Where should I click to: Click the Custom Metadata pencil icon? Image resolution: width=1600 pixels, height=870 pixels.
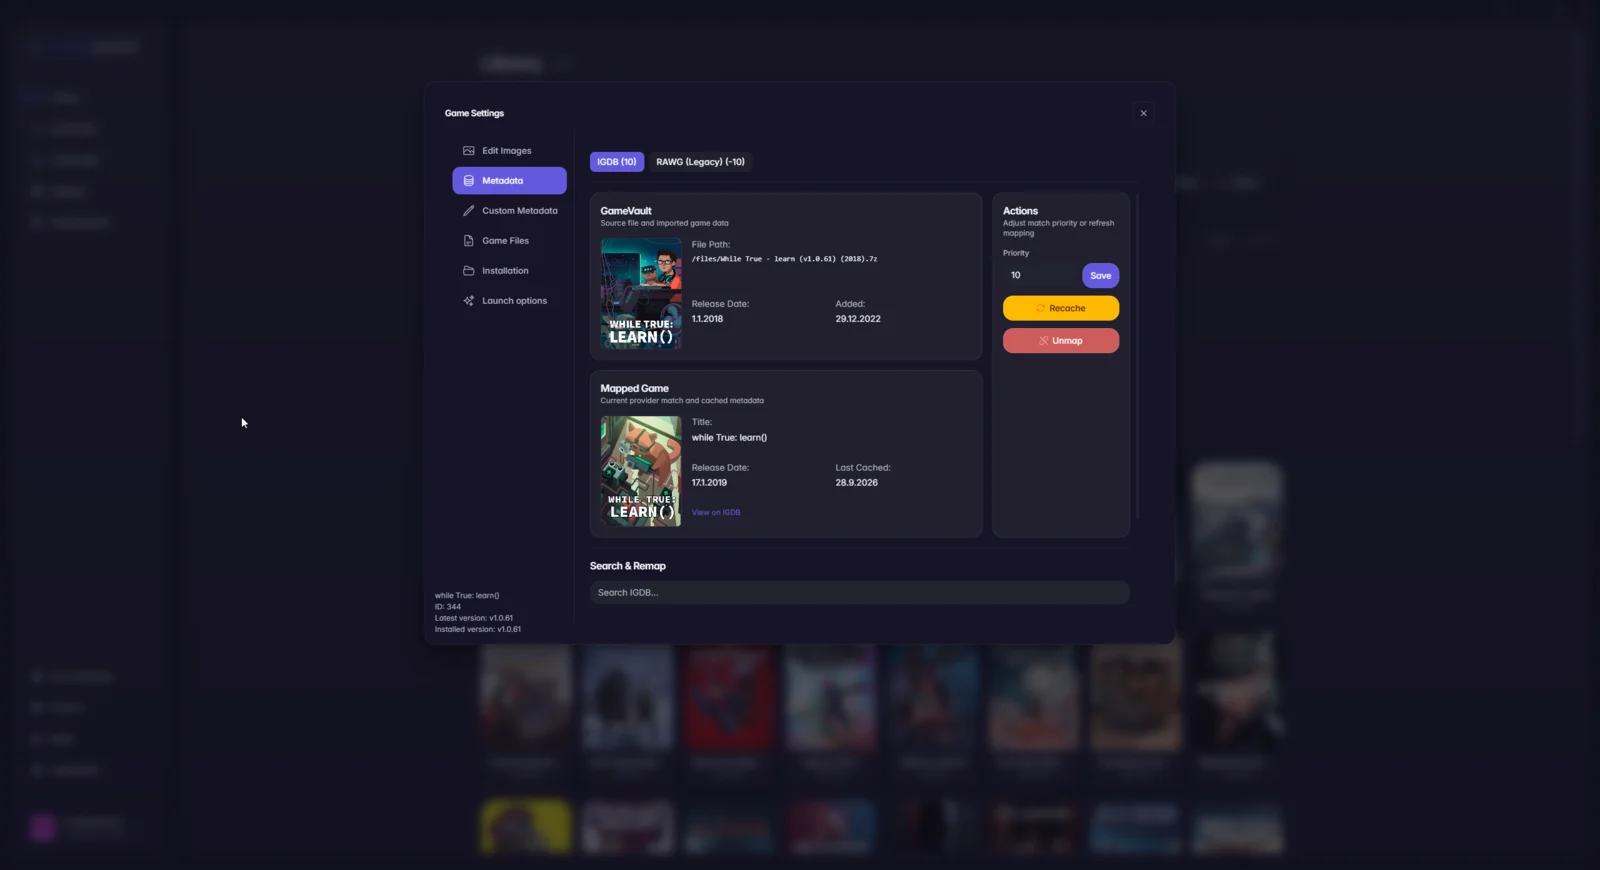tap(468, 211)
